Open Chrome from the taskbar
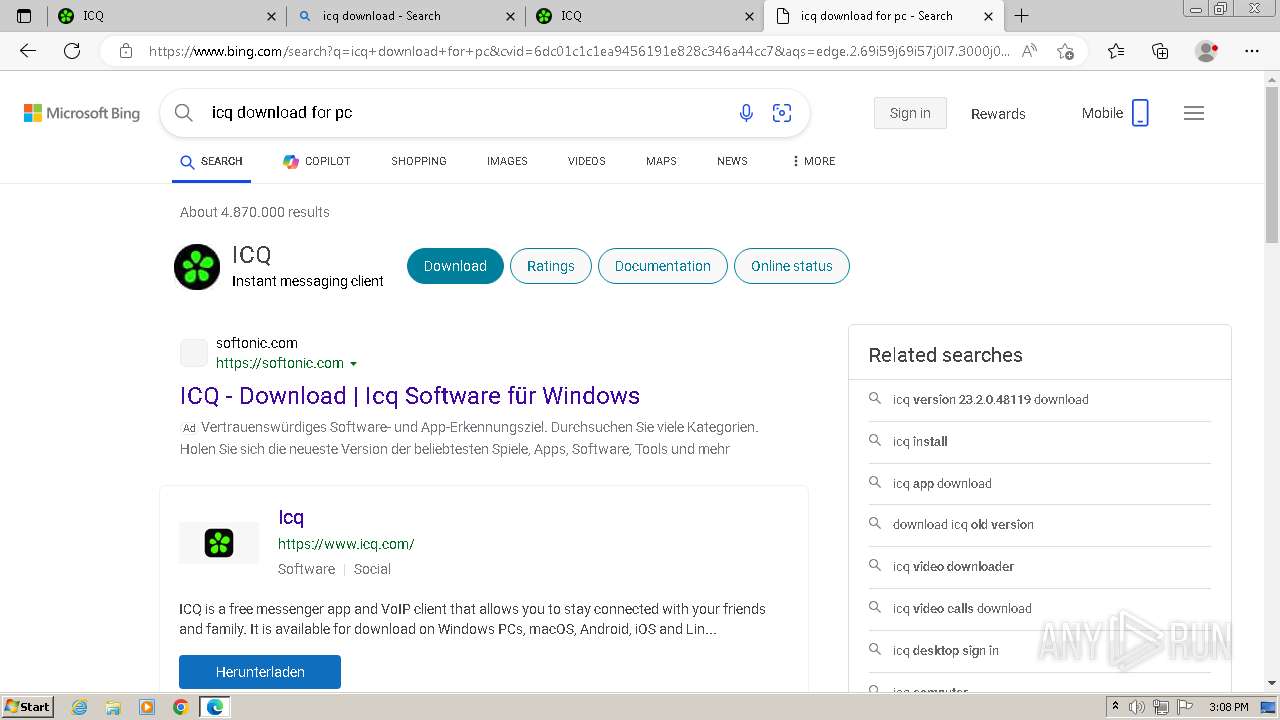The height and width of the screenshot is (720, 1280). (x=180, y=707)
